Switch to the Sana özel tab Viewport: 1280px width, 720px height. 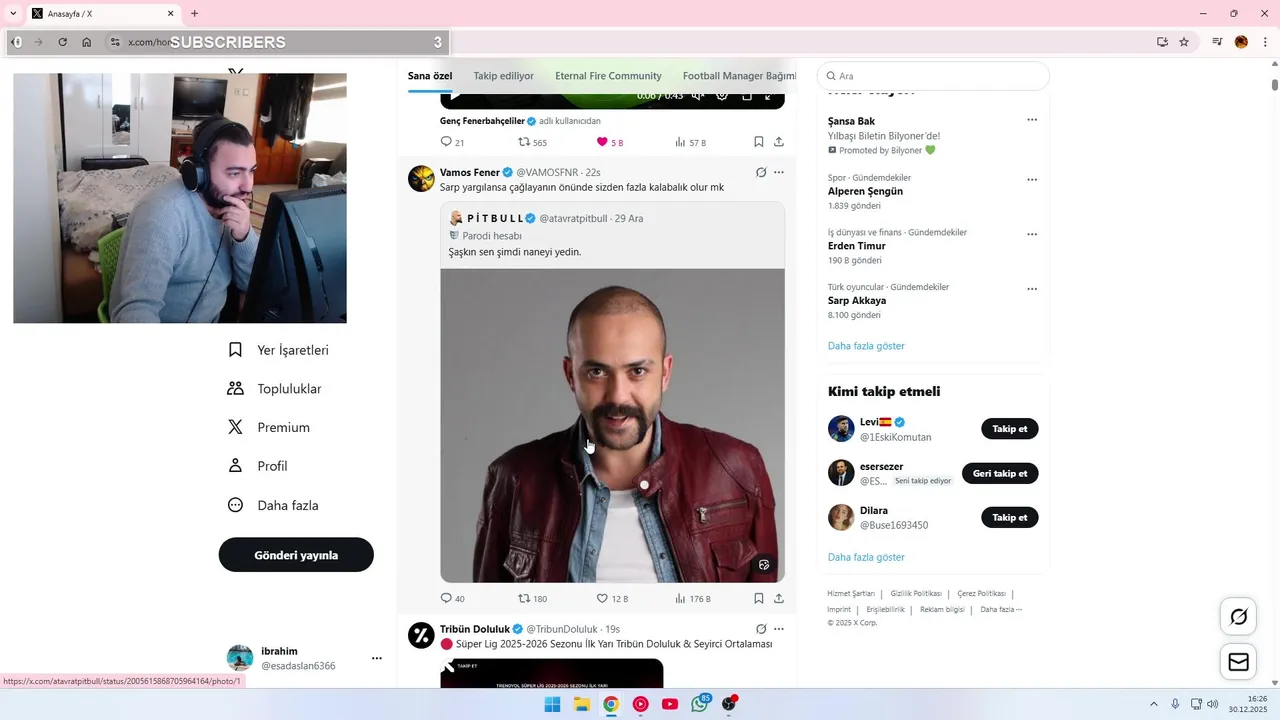pyautogui.click(x=430, y=76)
